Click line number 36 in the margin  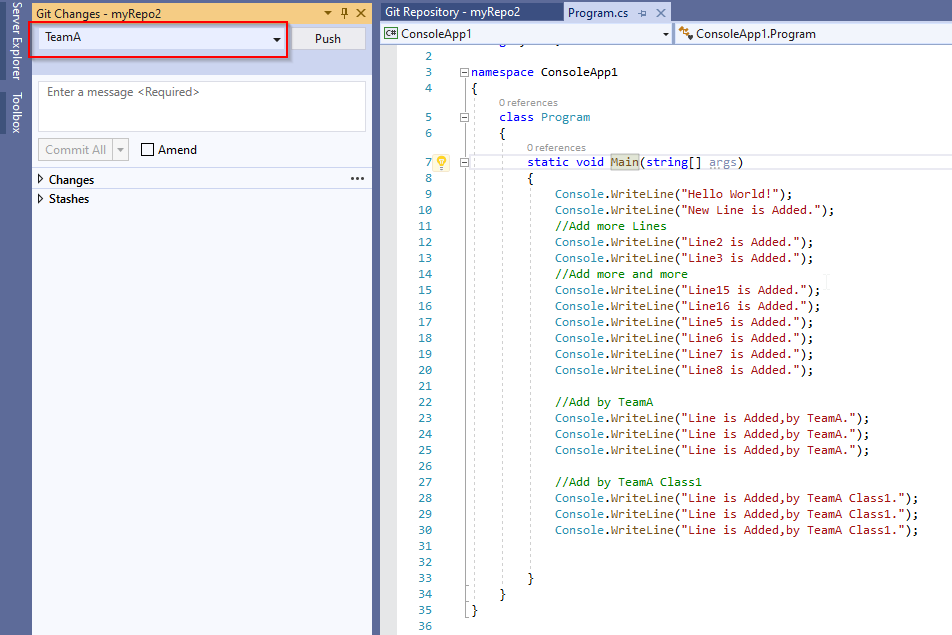pyautogui.click(x=425, y=626)
